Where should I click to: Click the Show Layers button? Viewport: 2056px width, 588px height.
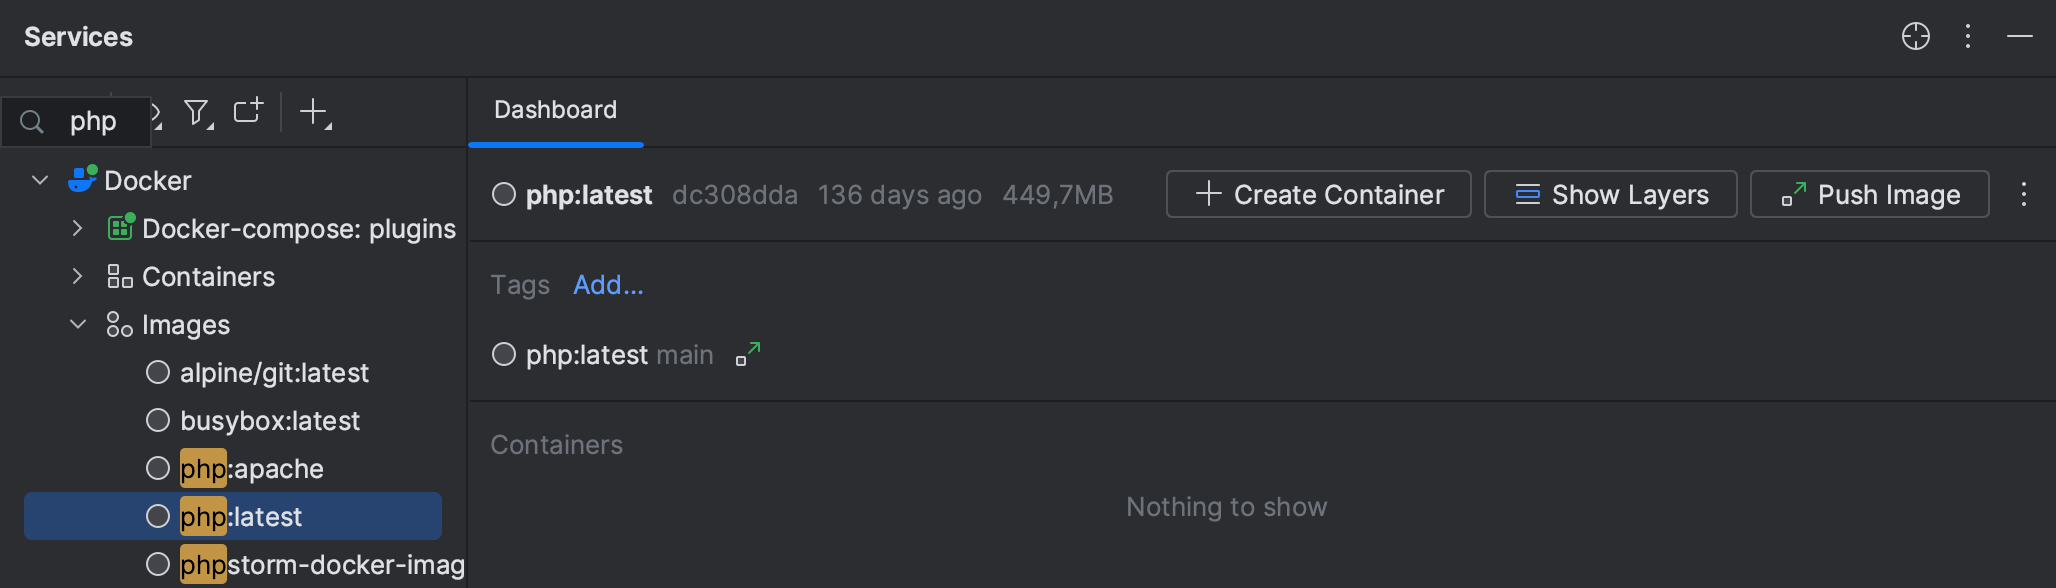[1610, 194]
